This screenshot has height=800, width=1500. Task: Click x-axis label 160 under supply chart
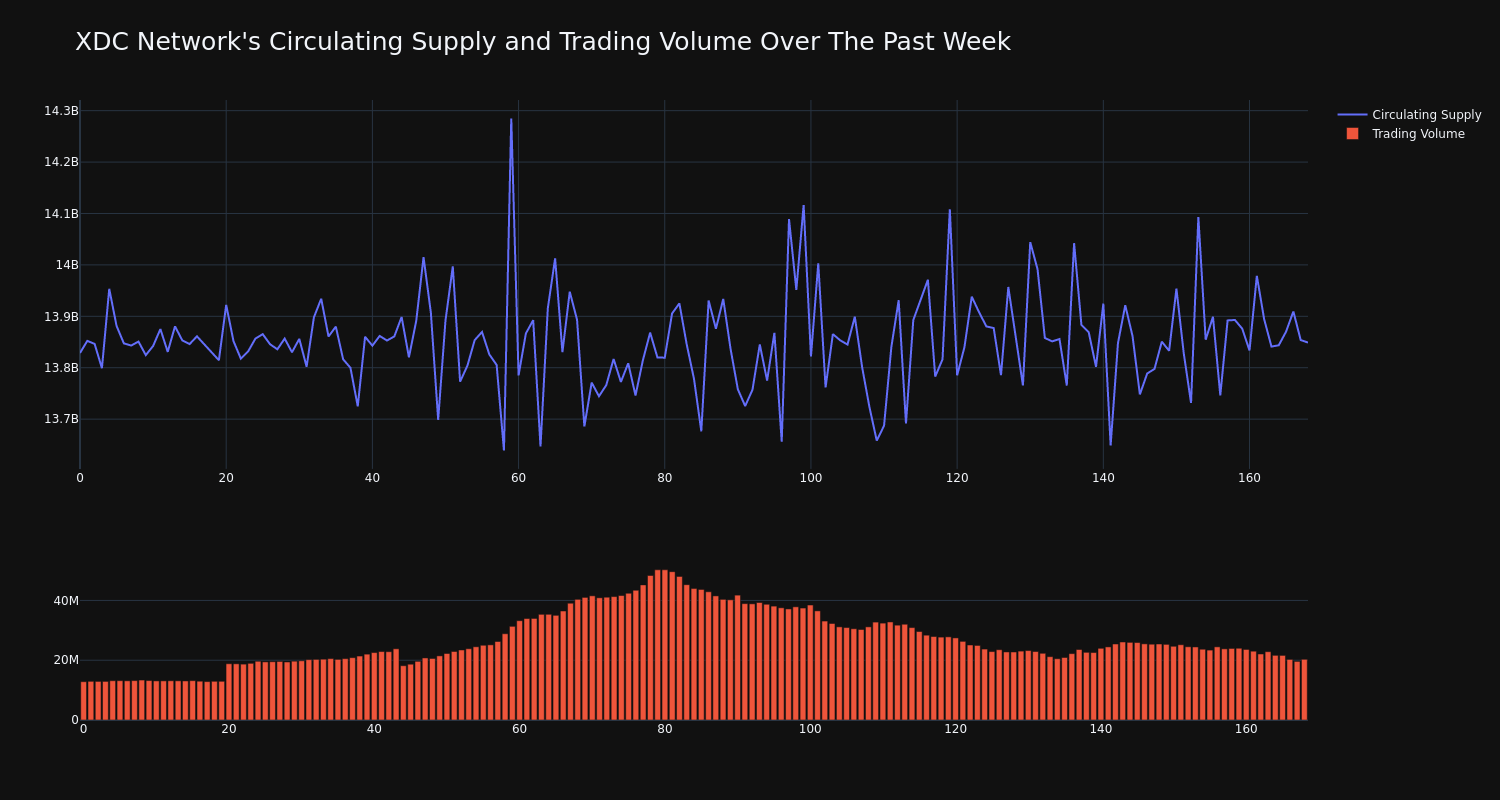tap(1249, 478)
